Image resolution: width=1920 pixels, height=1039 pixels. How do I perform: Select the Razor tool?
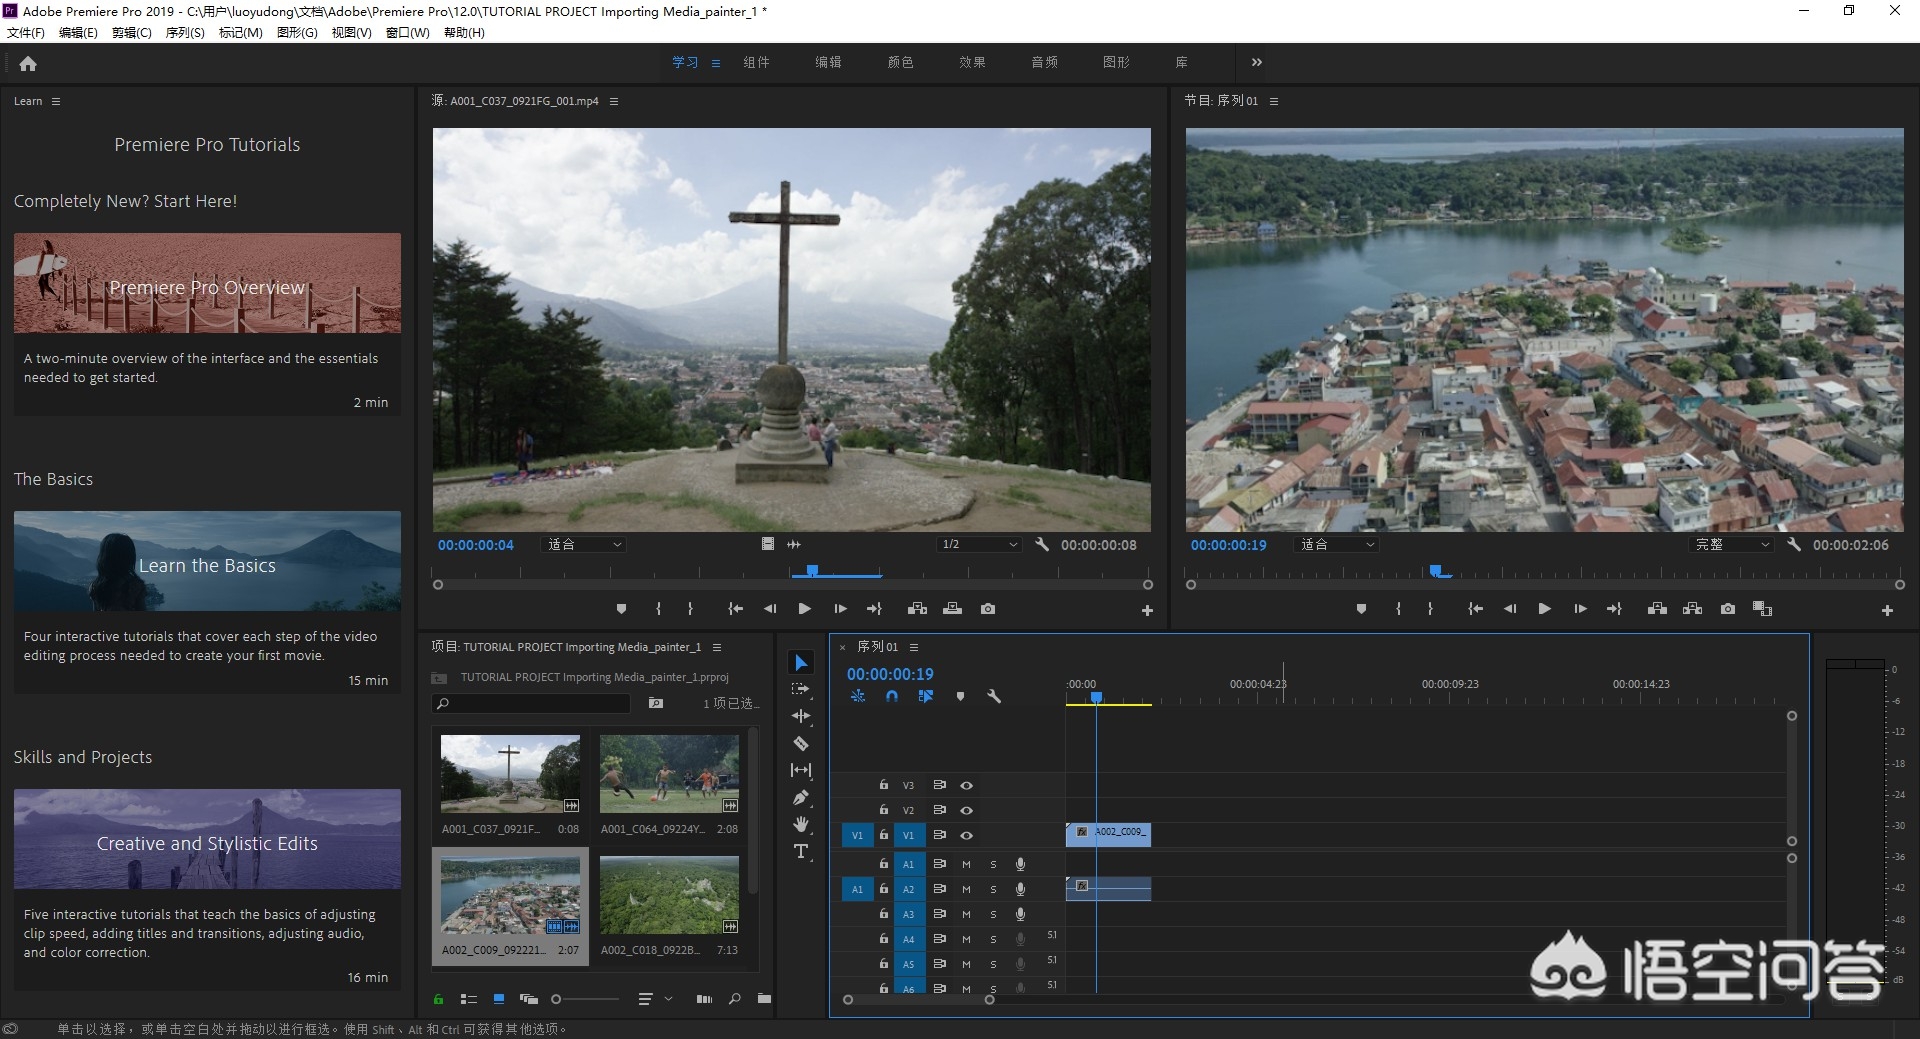801,743
